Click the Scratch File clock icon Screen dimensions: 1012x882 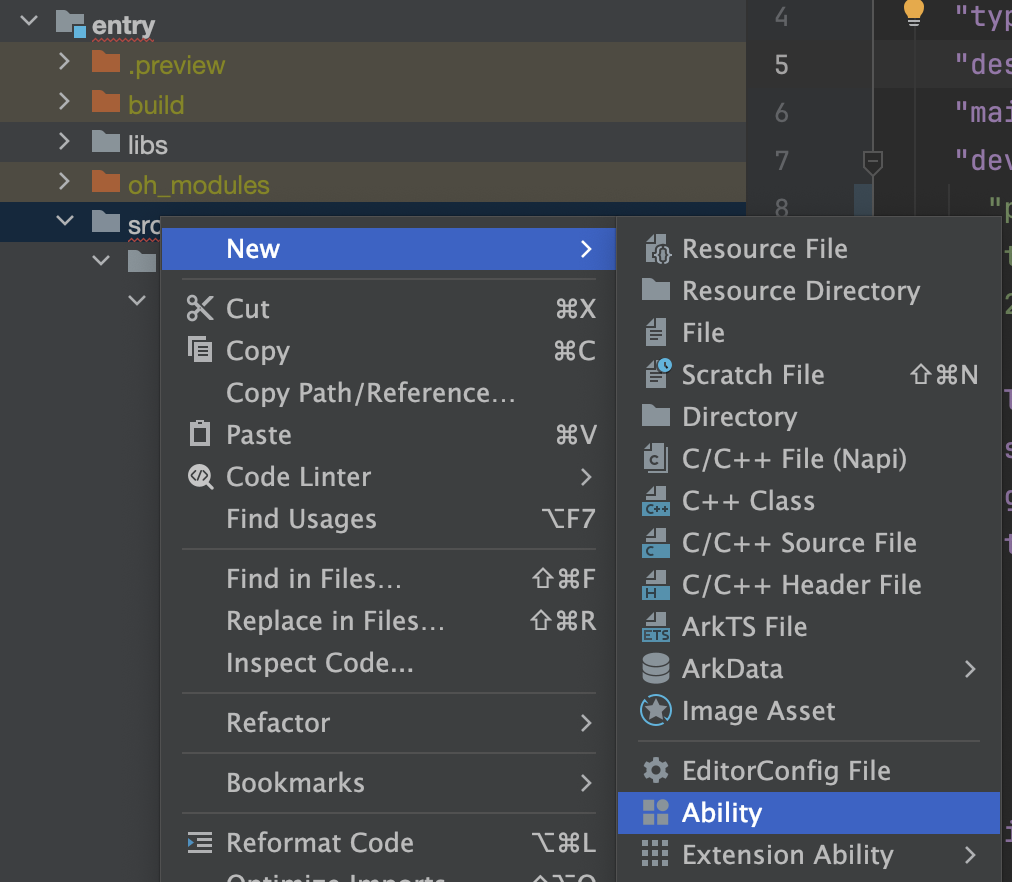(658, 374)
